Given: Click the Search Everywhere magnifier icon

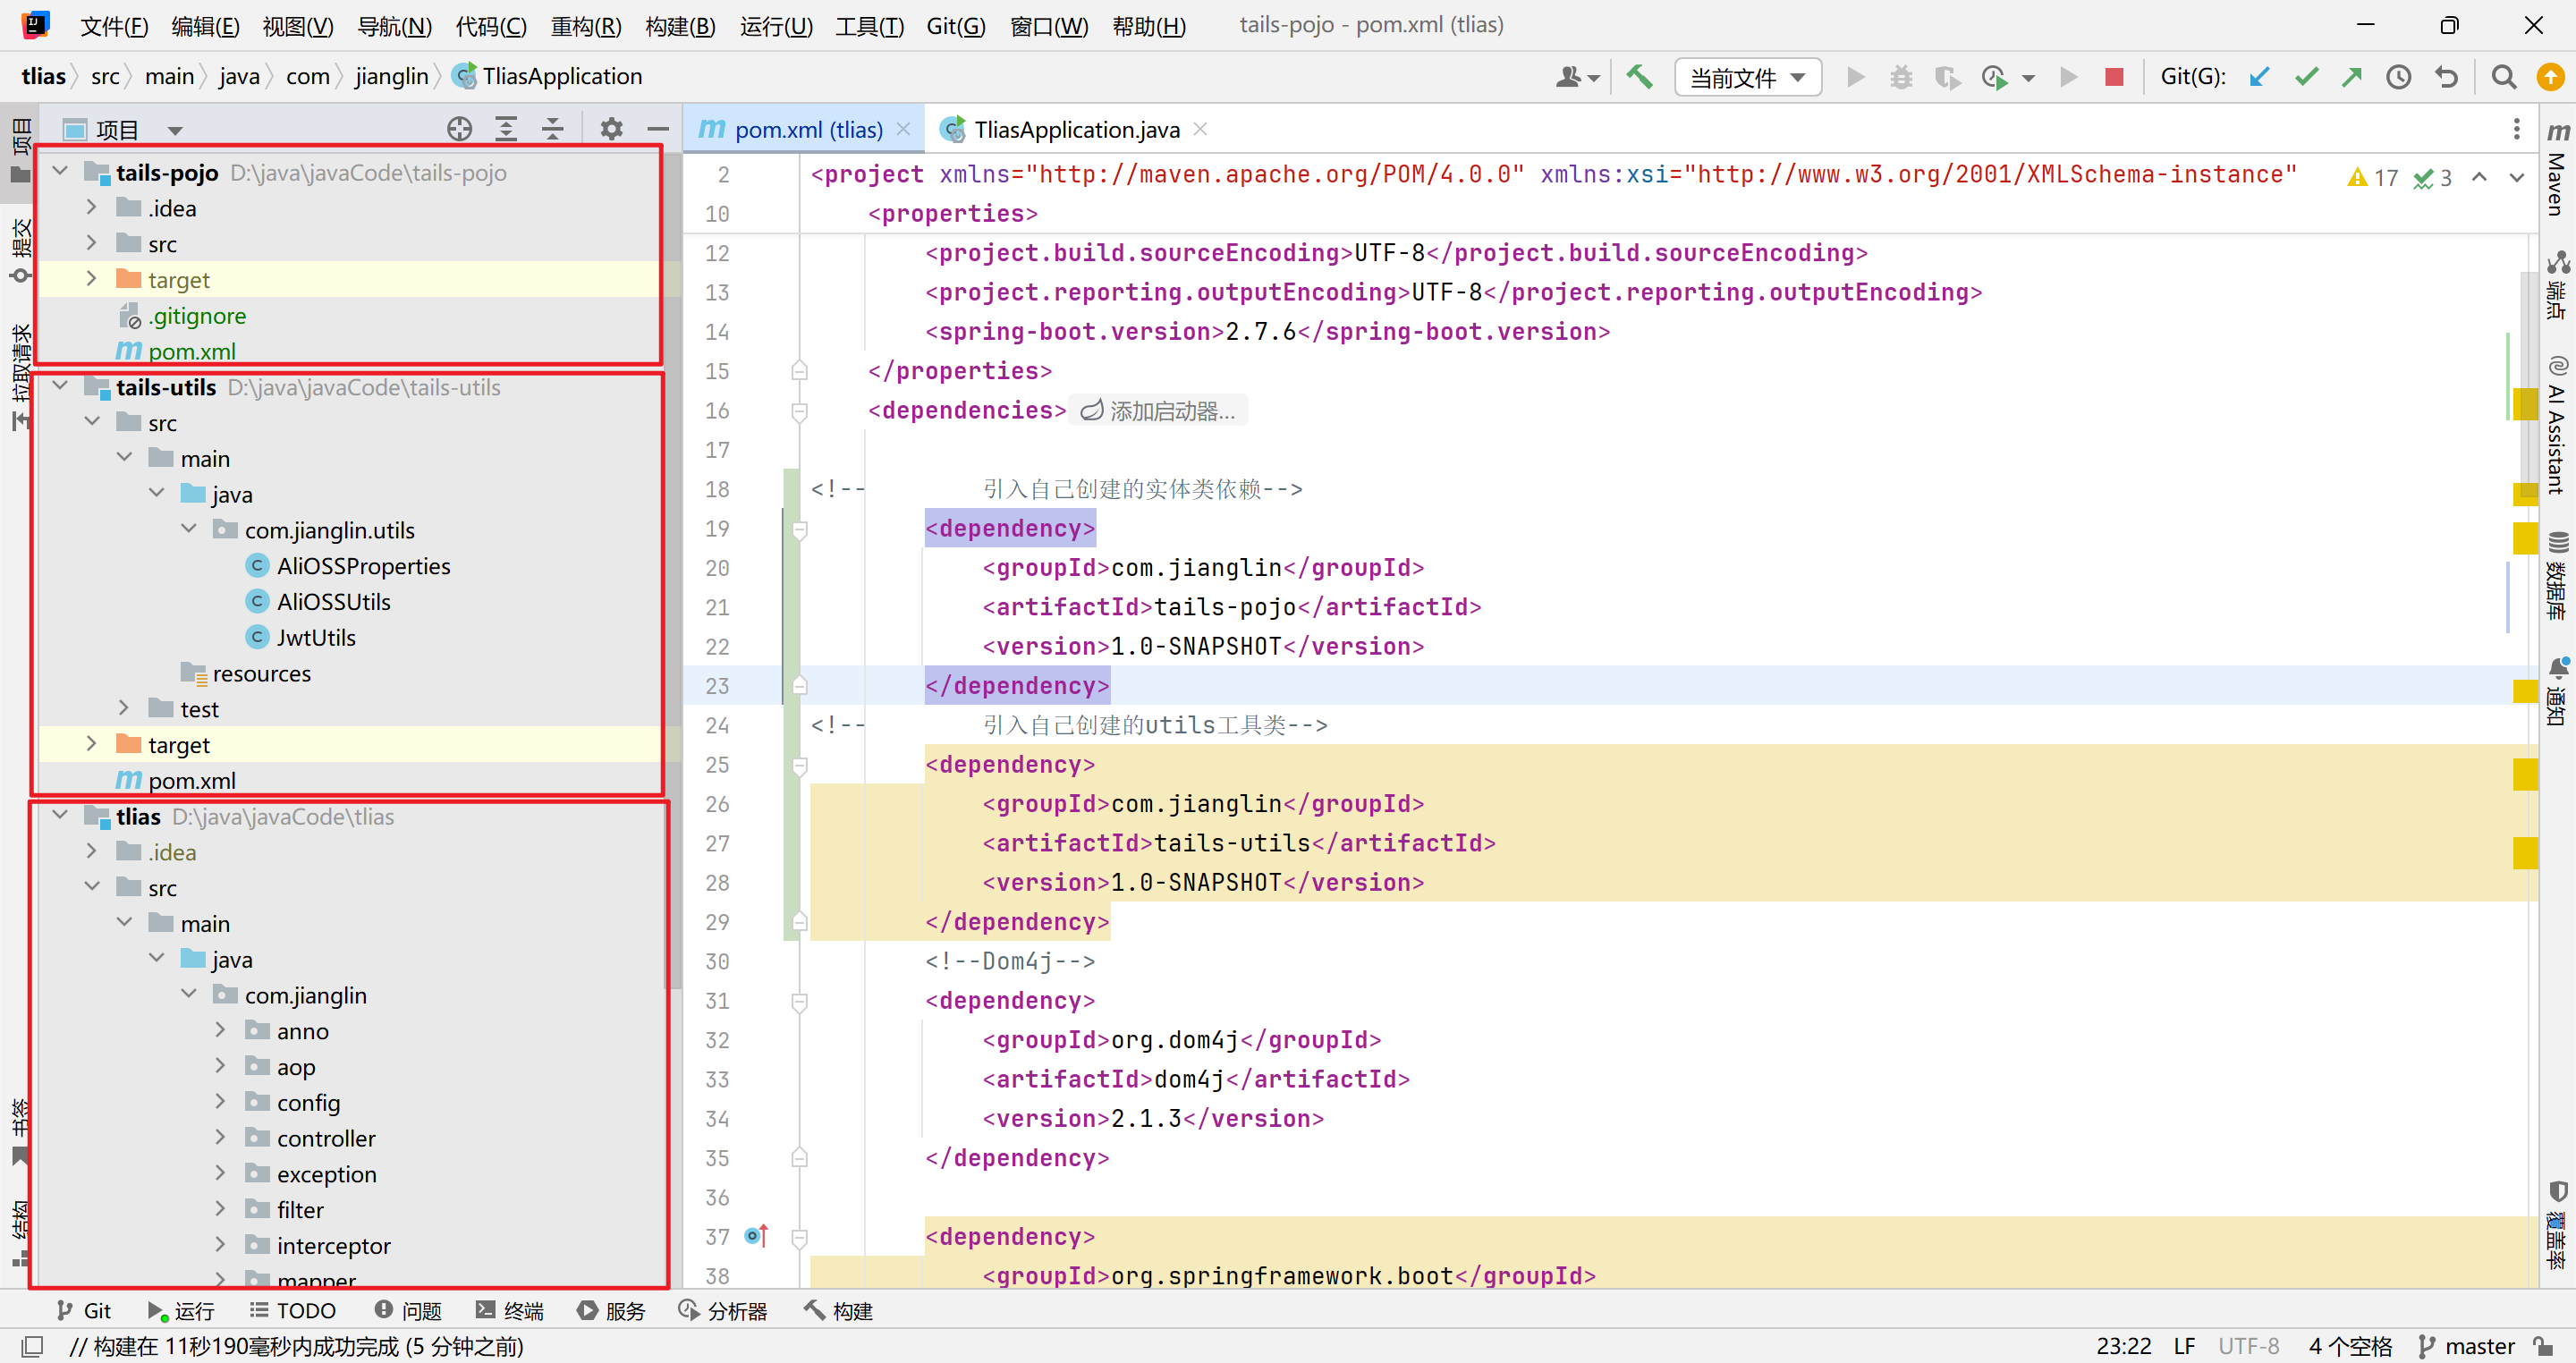Looking at the screenshot, I should [2504, 77].
